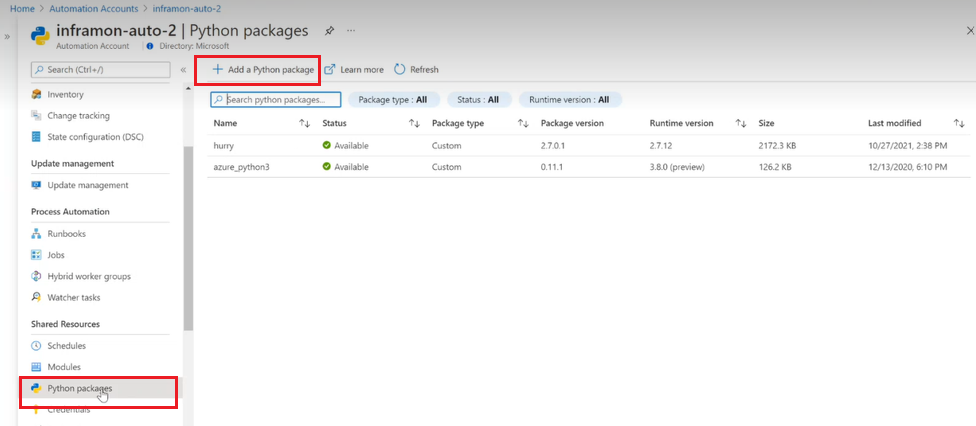976x426 pixels.
Task: Sort by Last modified column arrows
Action: (x=959, y=123)
